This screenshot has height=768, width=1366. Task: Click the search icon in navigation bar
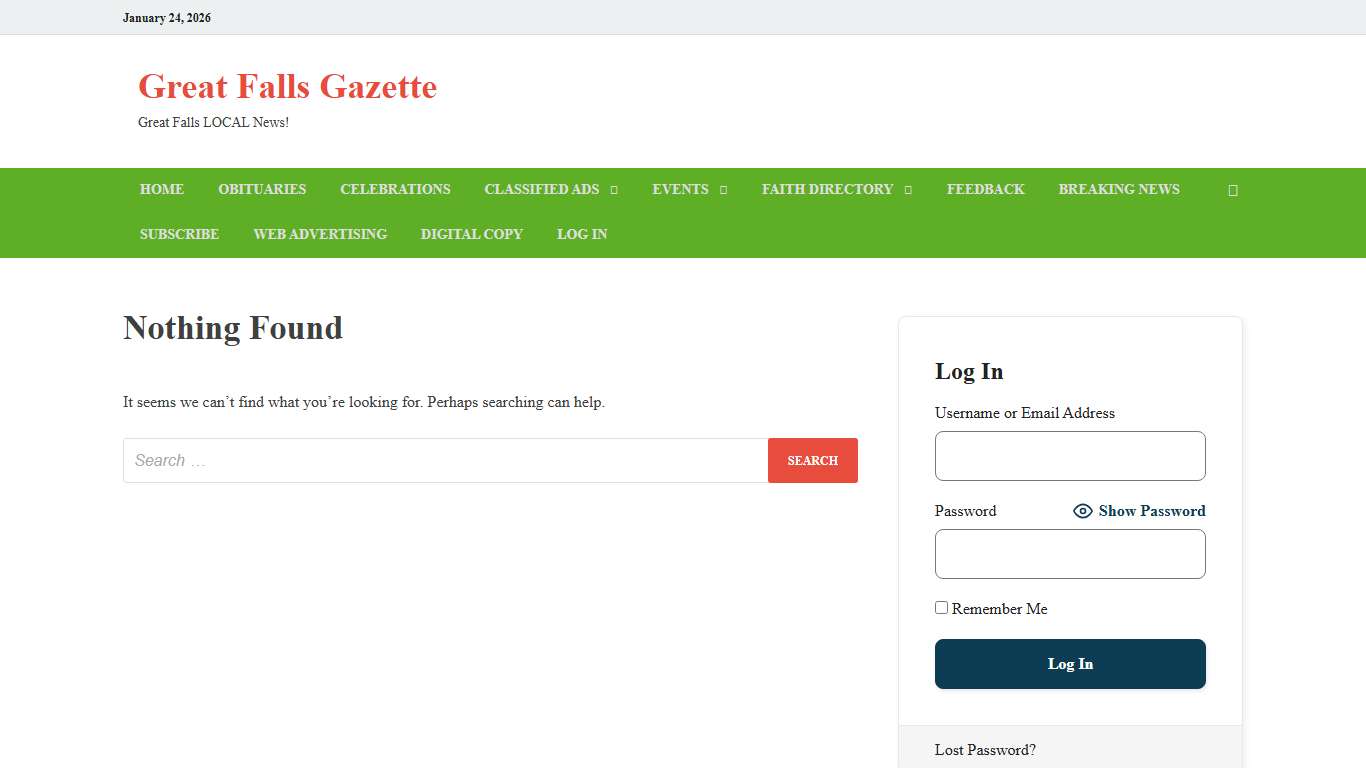coord(1232,190)
